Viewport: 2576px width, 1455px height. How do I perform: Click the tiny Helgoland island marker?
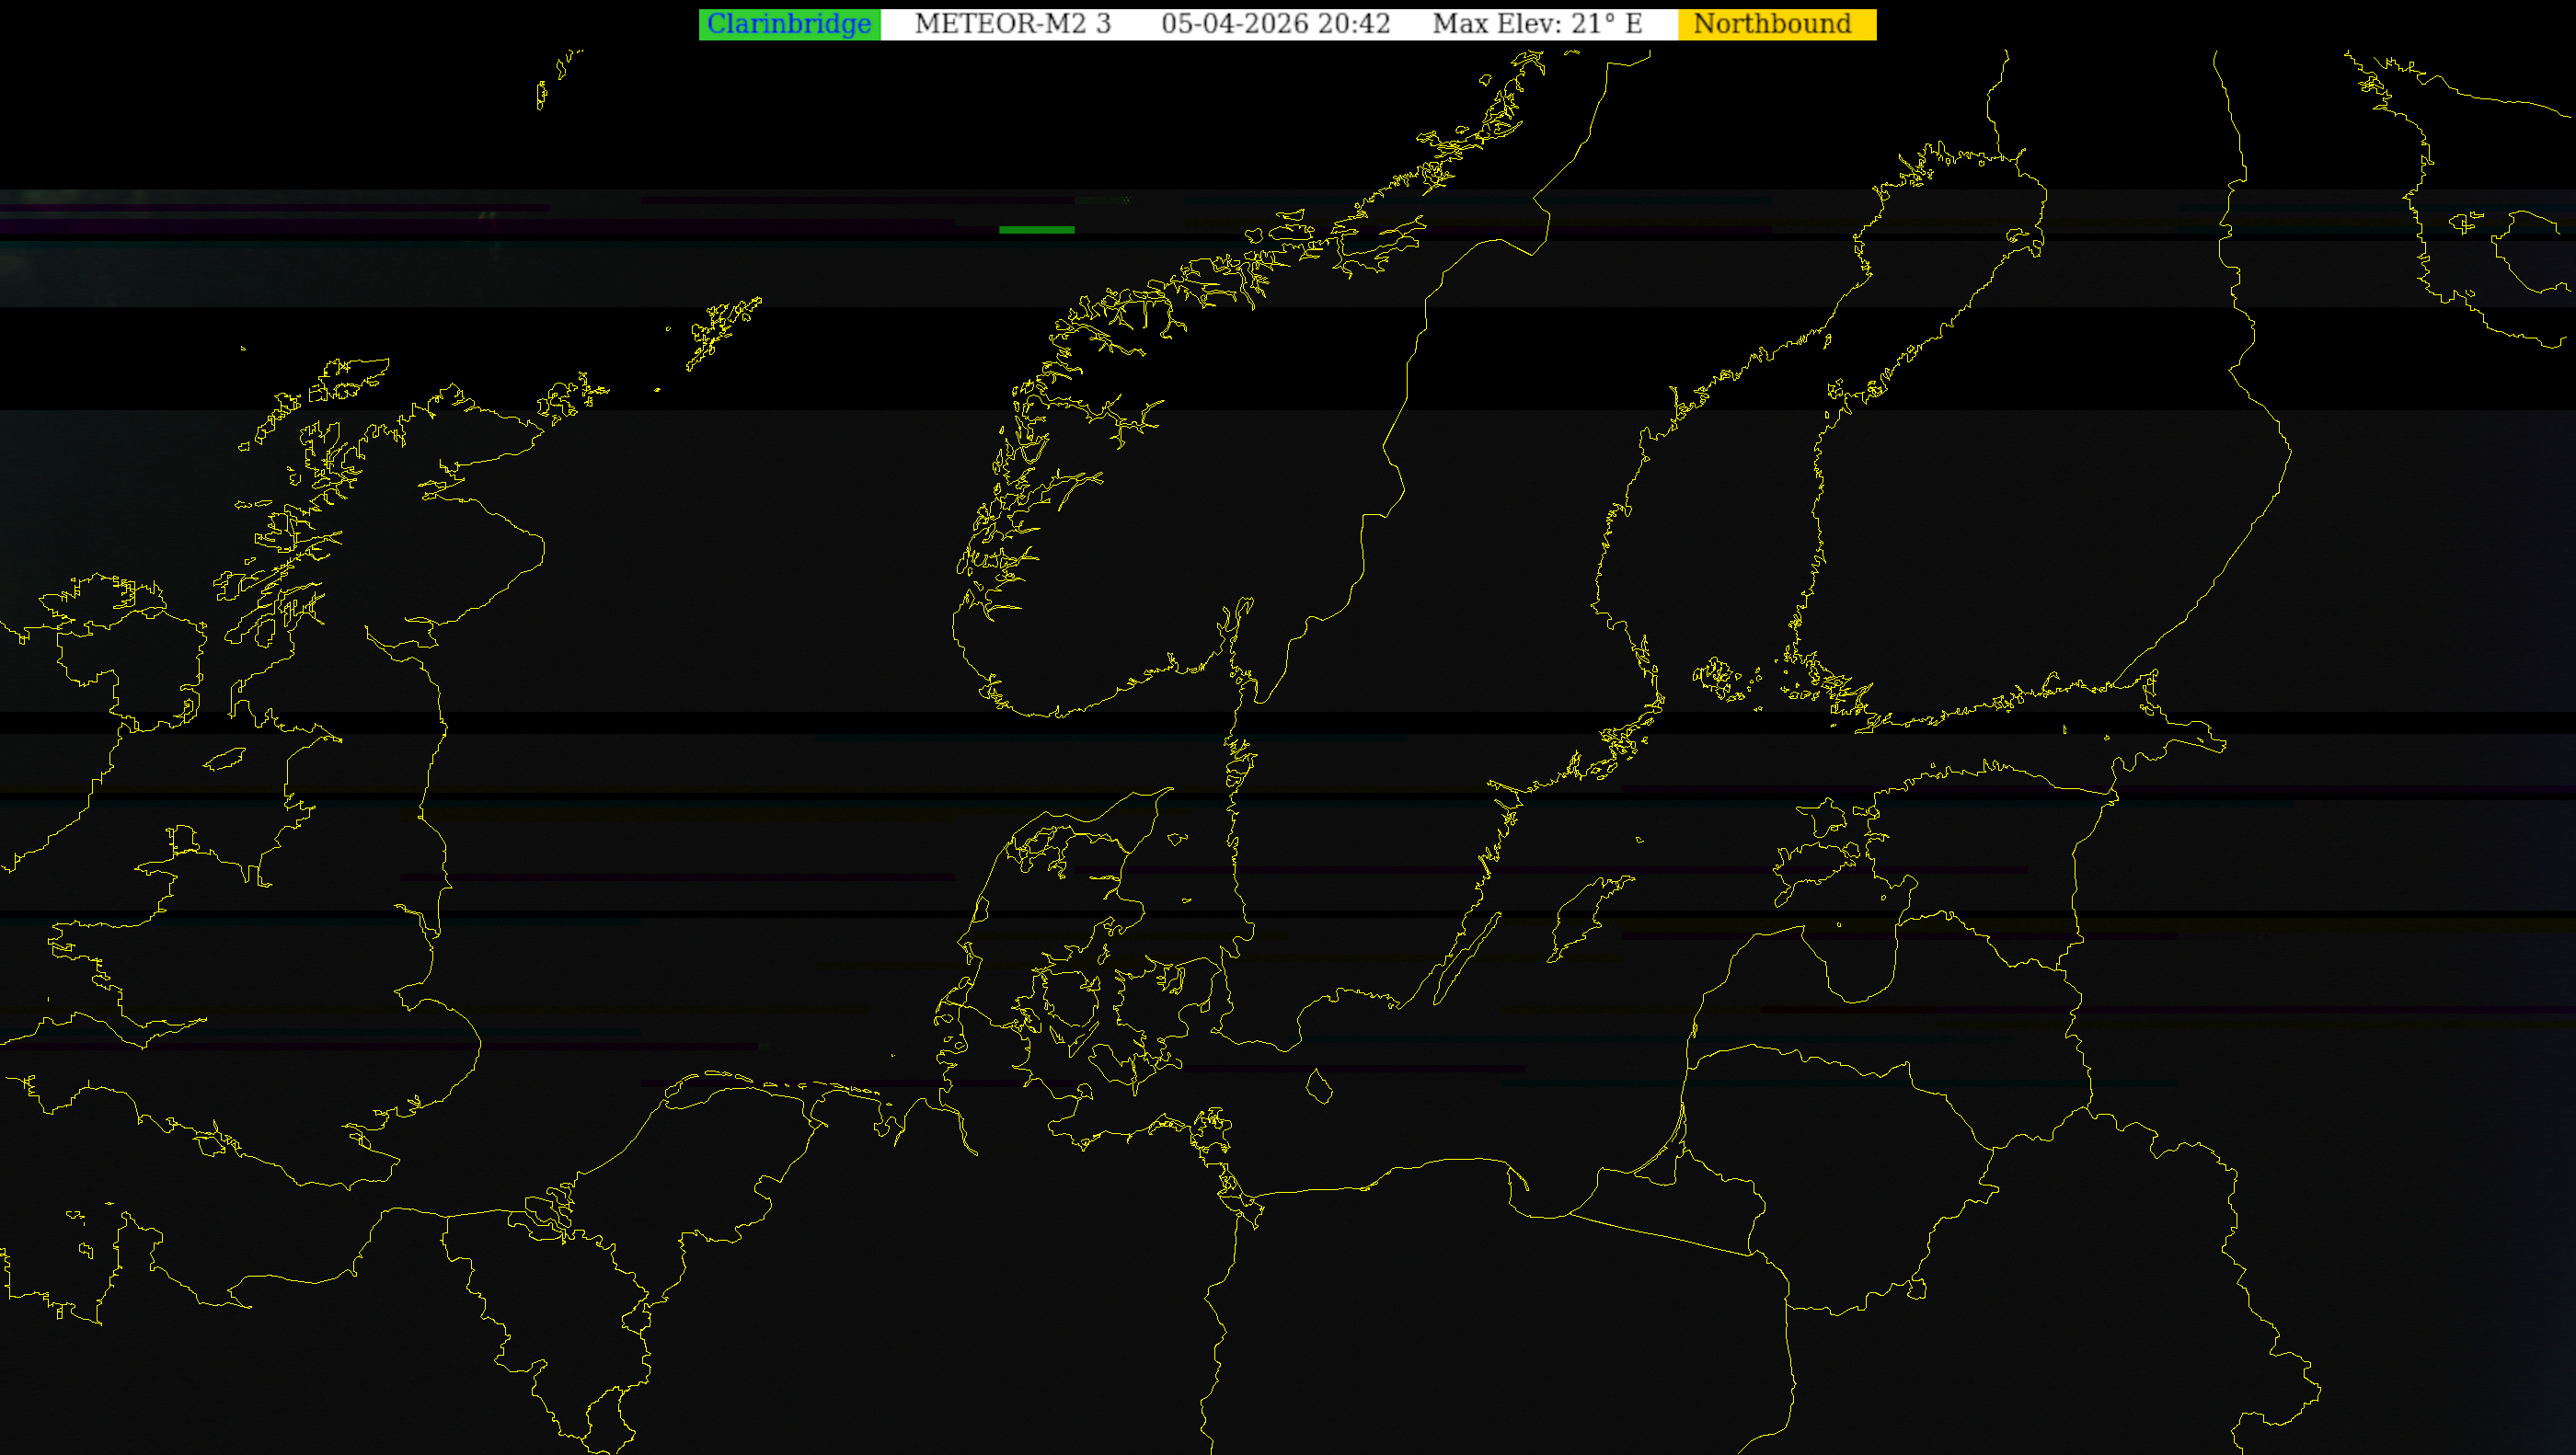pos(893,1055)
